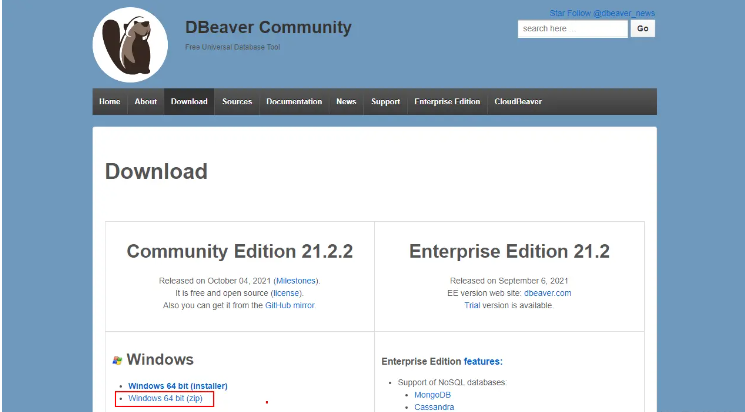This screenshot has height=412, width=745.
Task: Click the Go search button
Action: tap(643, 29)
